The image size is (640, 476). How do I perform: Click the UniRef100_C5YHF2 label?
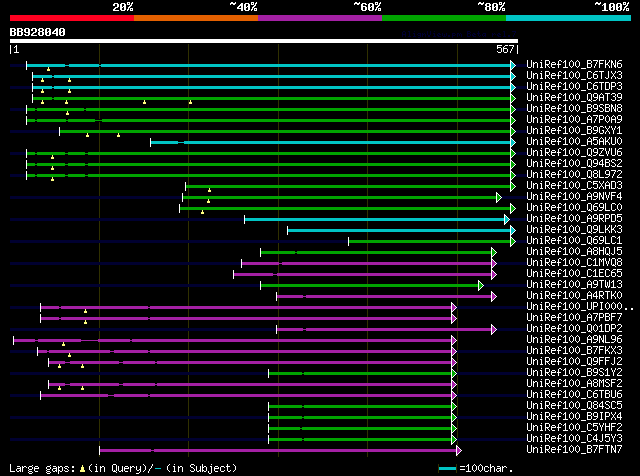click(x=574, y=428)
